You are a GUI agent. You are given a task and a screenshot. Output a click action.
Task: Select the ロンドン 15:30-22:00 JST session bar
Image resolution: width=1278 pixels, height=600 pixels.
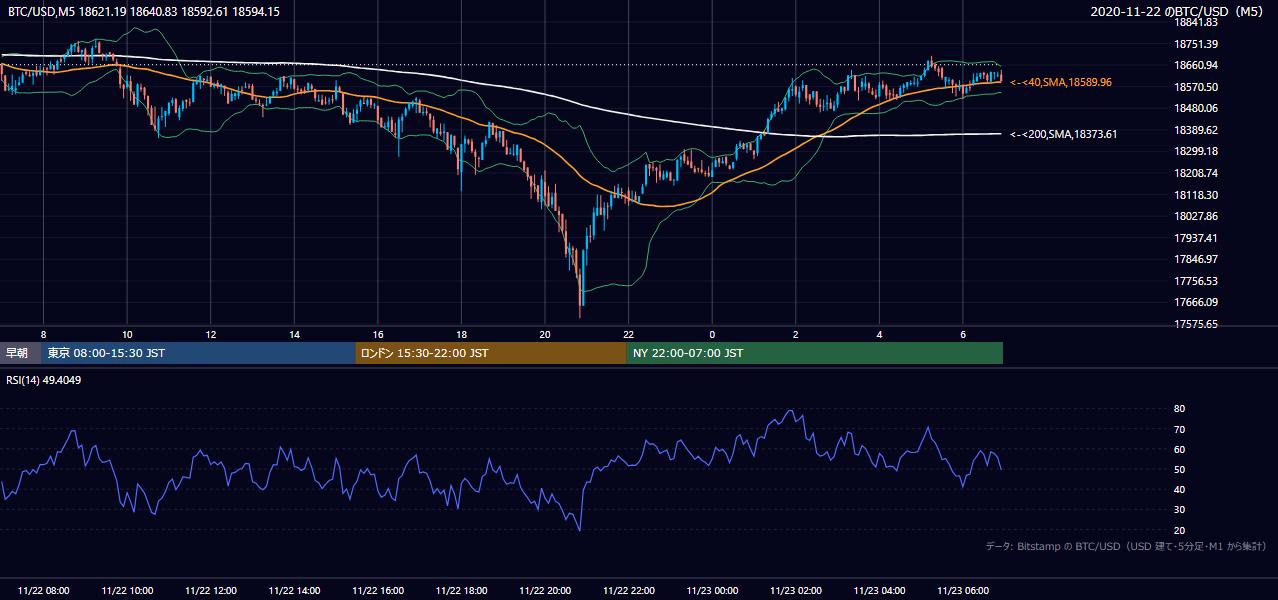[x=491, y=353]
